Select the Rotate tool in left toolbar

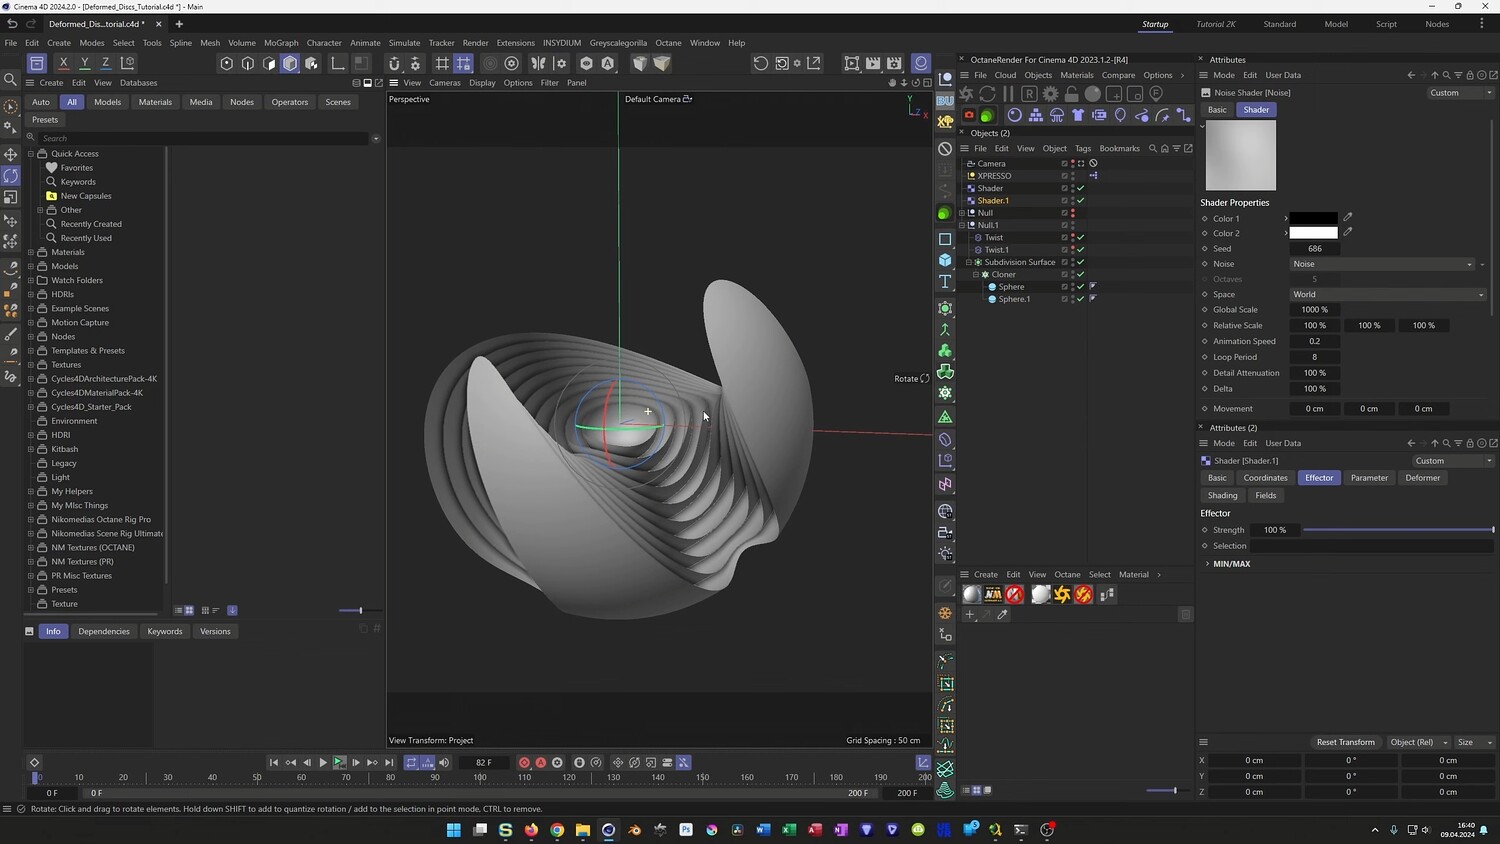click(11, 176)
